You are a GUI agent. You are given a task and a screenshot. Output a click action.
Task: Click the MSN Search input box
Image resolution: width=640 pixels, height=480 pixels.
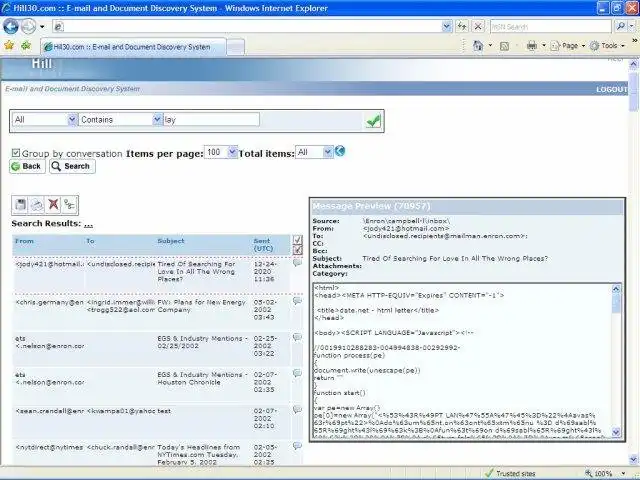point(551,27)
